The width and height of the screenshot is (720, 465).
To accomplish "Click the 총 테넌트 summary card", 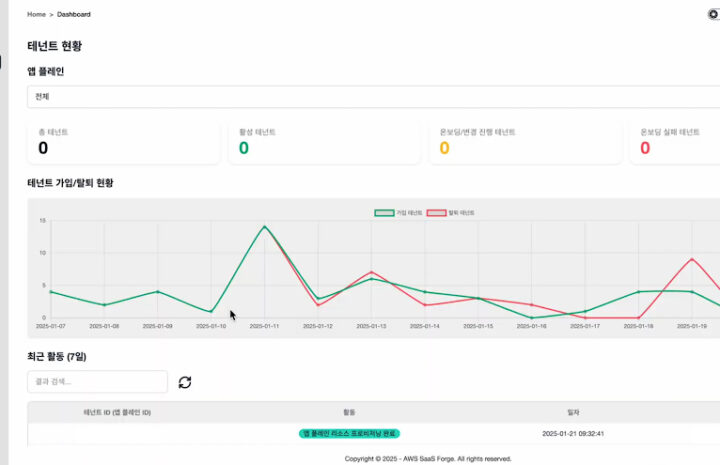I will click(x=124, y=142).
